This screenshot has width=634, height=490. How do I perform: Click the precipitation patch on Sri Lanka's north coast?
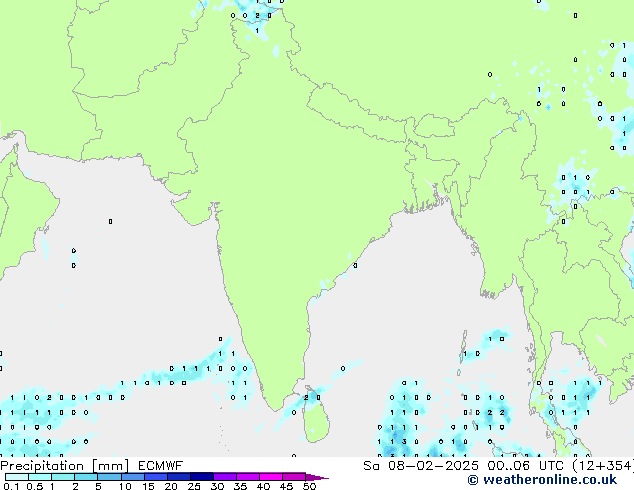(312, 397)
